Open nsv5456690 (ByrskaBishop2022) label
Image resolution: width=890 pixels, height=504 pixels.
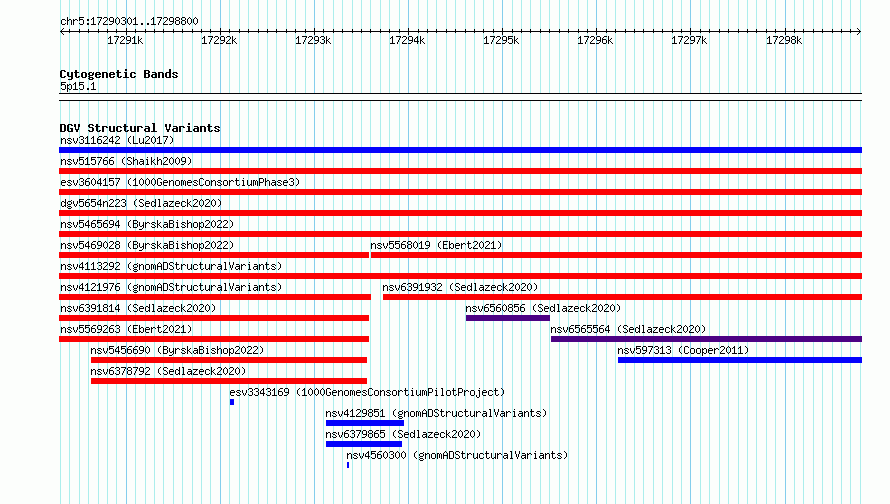177,350
